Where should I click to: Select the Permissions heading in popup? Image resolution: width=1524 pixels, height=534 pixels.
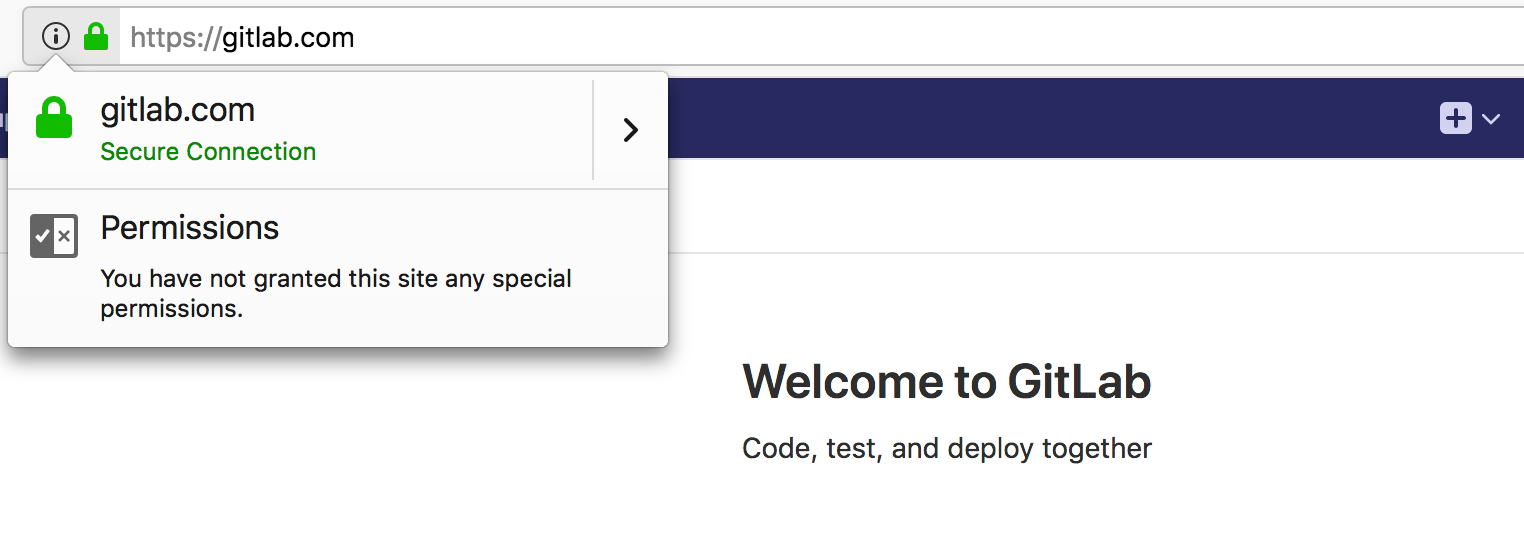tap(190, 228)
